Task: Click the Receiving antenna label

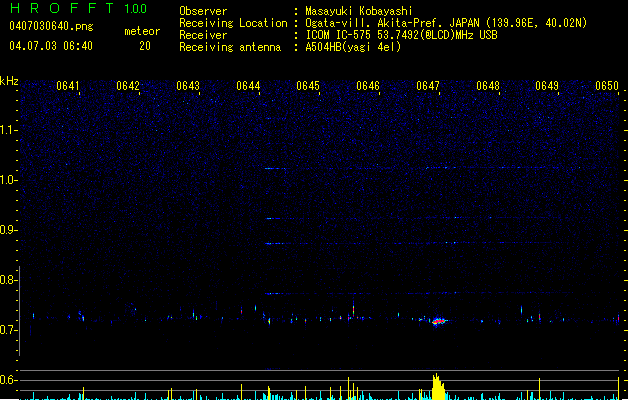Action: pyautogui.click(x=230, y=47)
